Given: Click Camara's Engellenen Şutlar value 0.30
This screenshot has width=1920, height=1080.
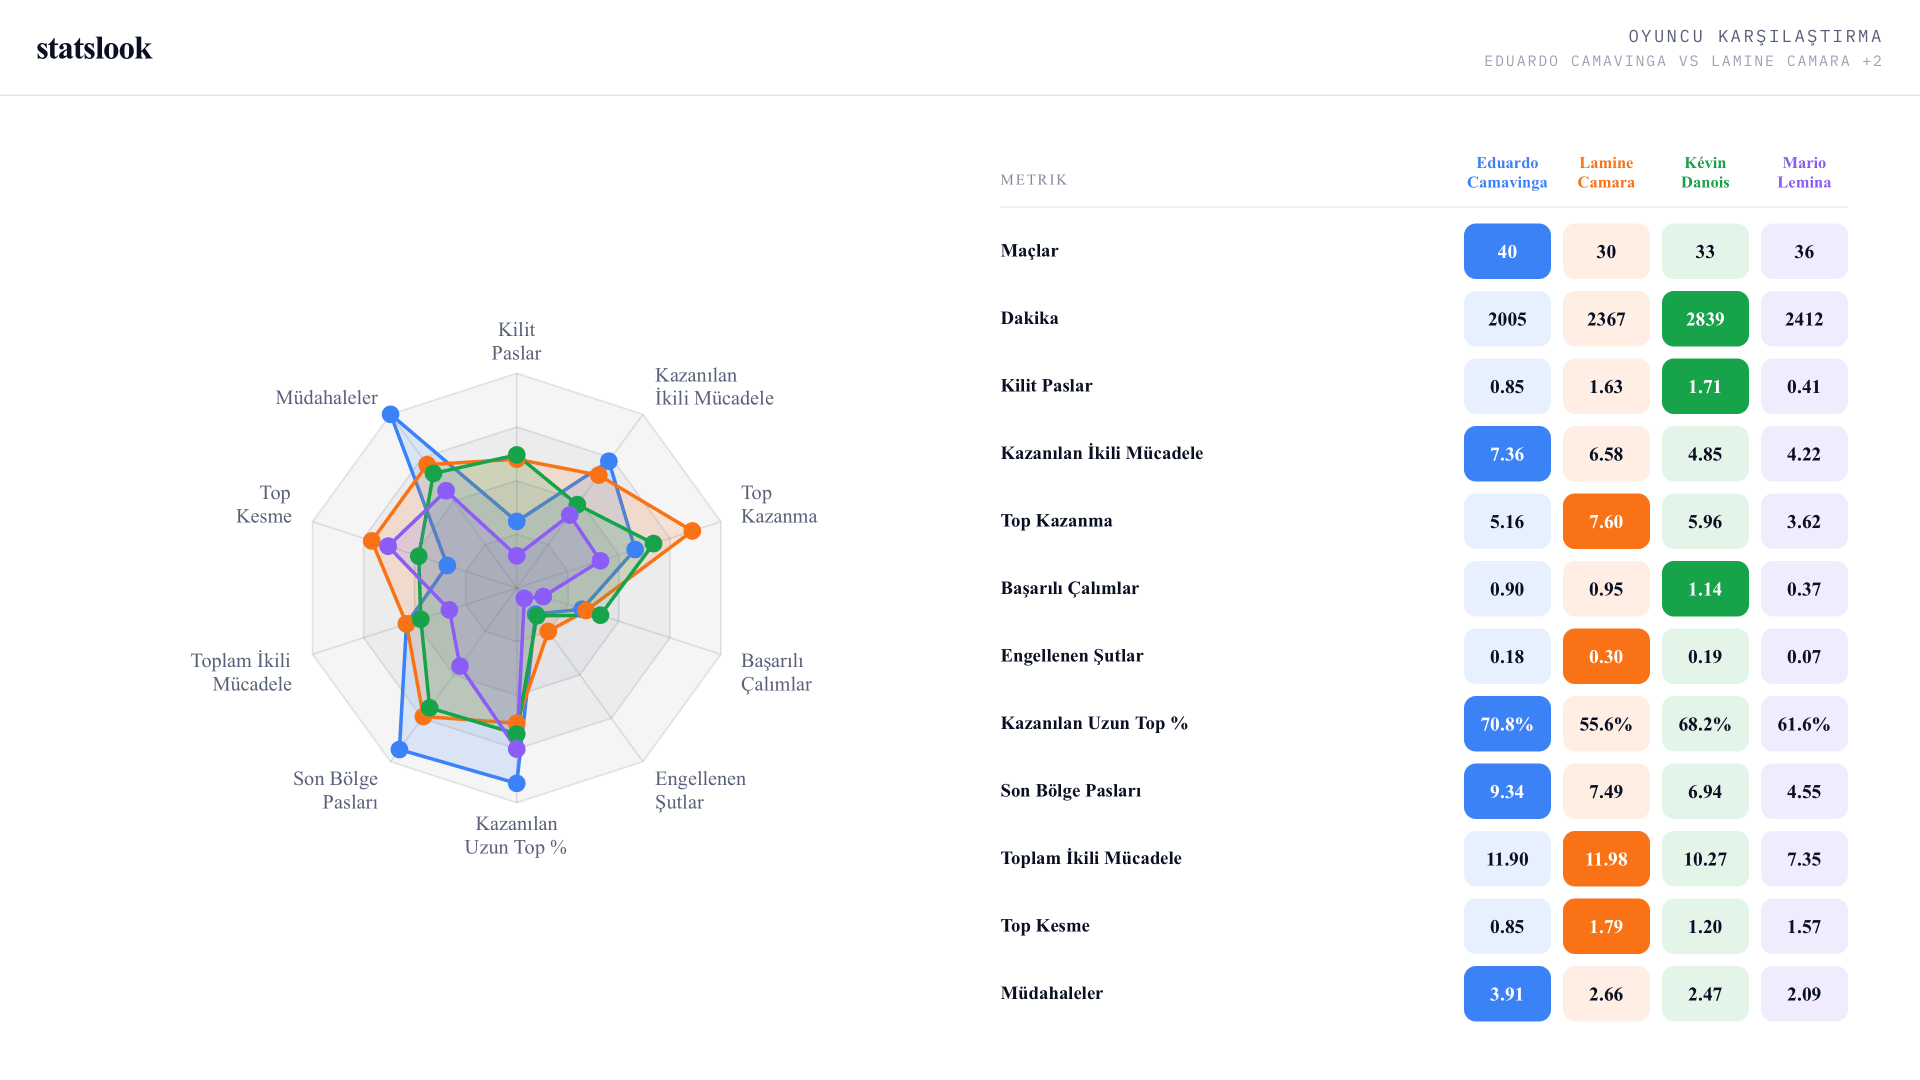Looking at the screenshot, I should 1606,656.
